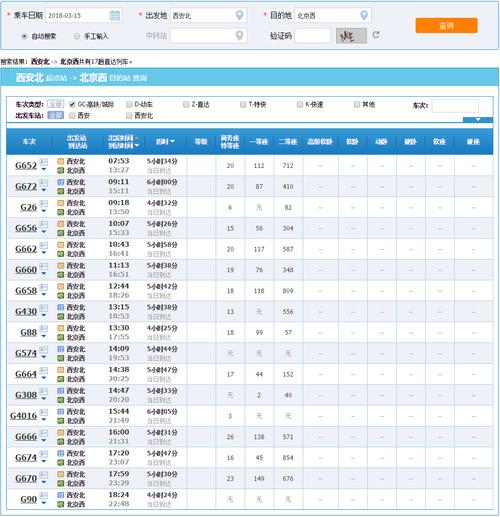Screen dimensions: 500x517
Task: Open the stop info icon beside G656
Action: (x=44, y=225)
